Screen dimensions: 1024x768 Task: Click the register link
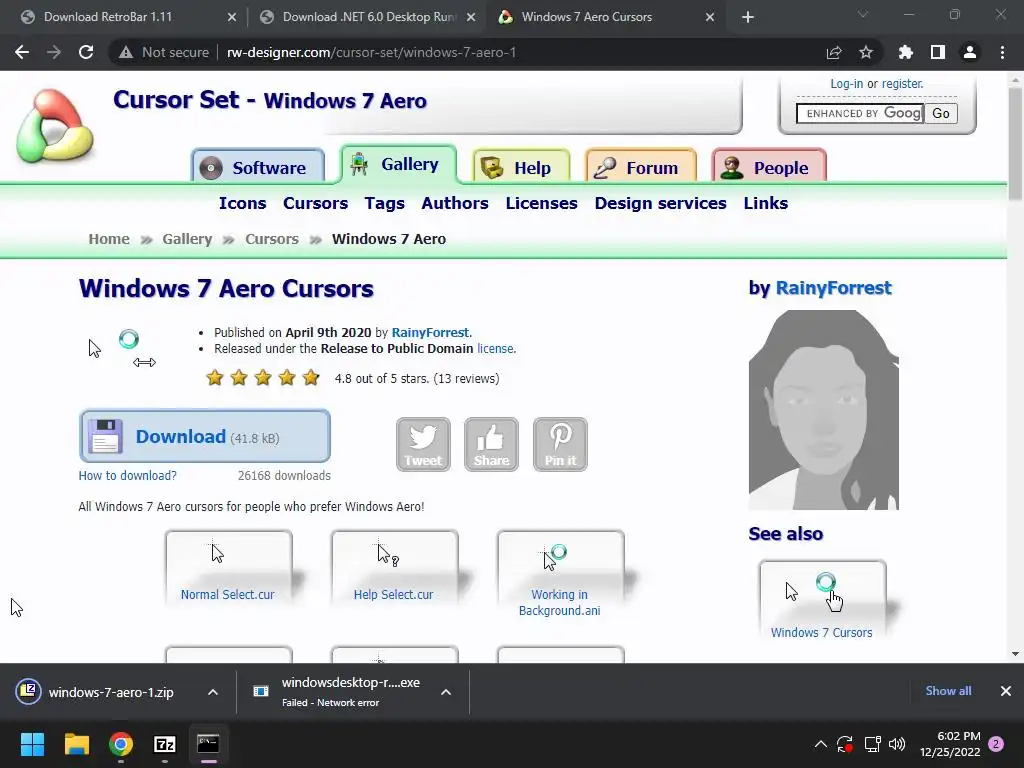click(x=903, y=84)
